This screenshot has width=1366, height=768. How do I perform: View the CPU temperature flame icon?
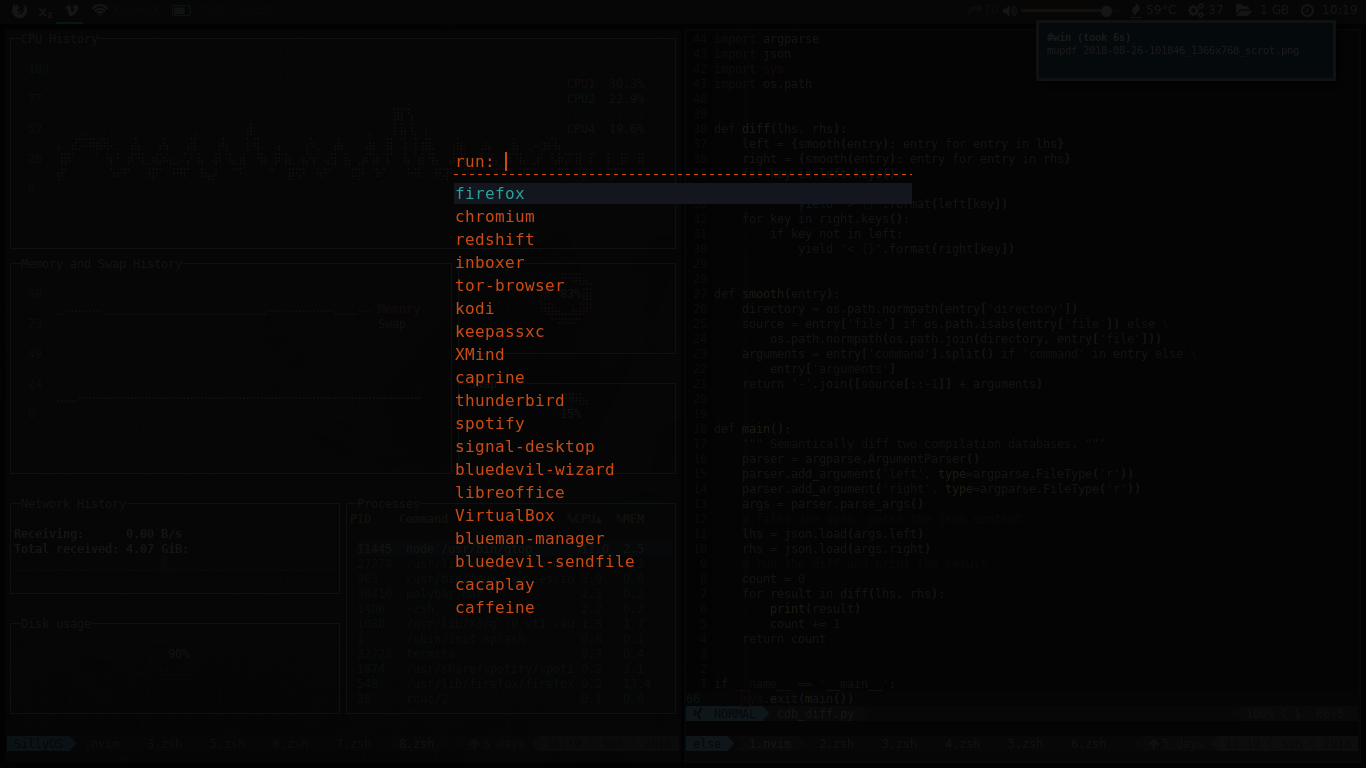tap(1135, 10)
